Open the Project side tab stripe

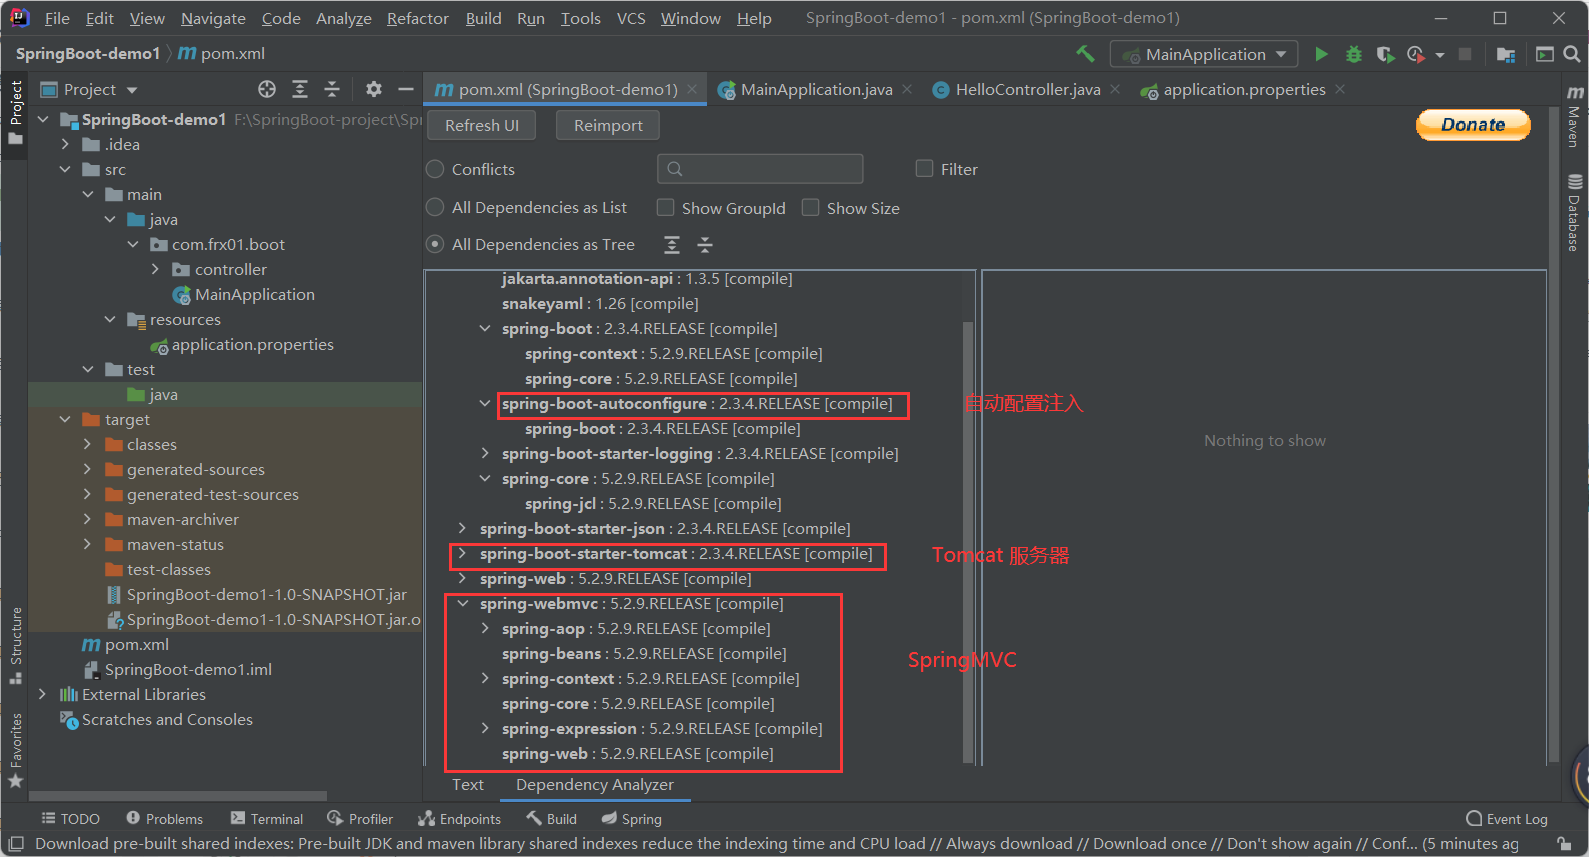click(x=15, y=111)
